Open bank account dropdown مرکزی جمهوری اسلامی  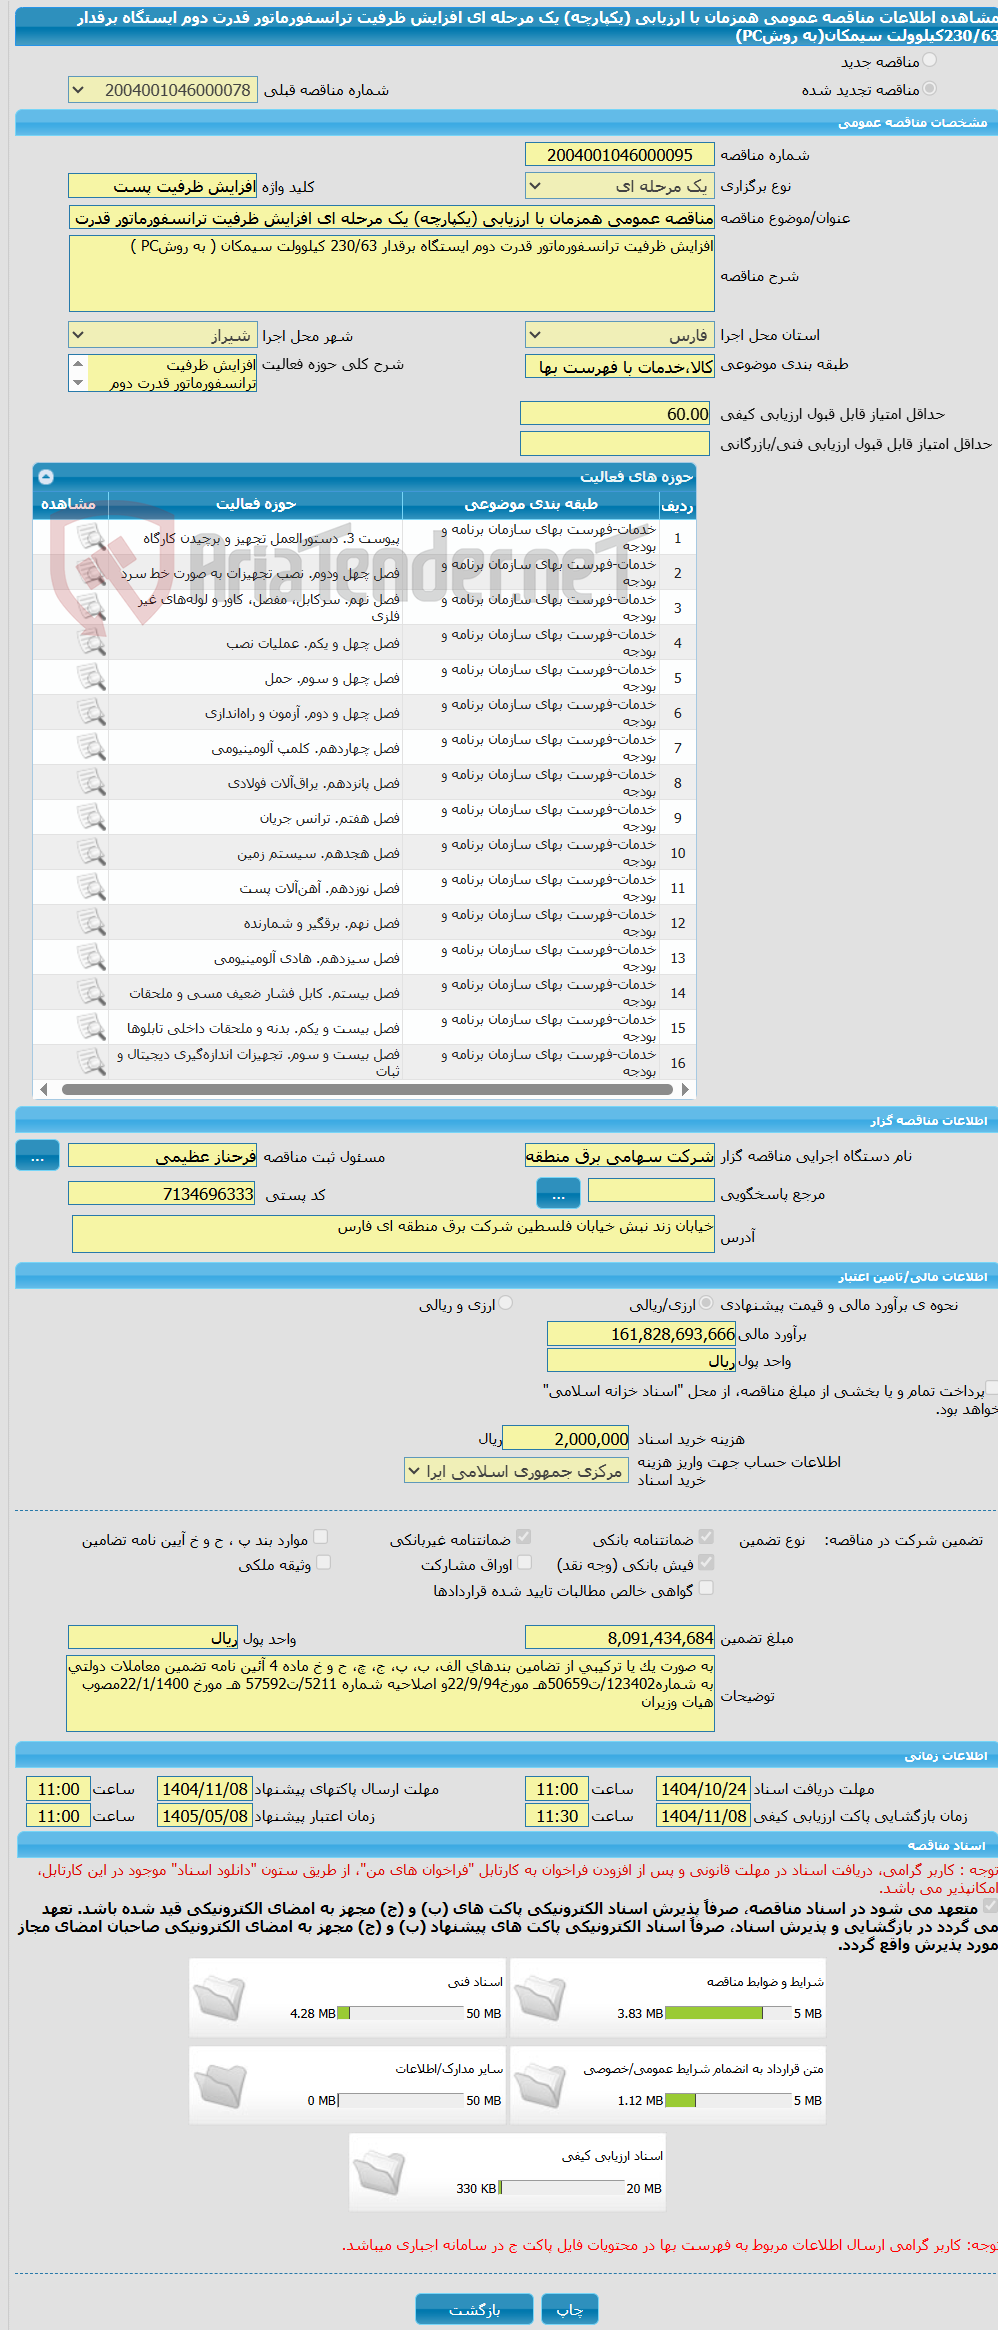pyautogui.click(x=516, y=1471)
